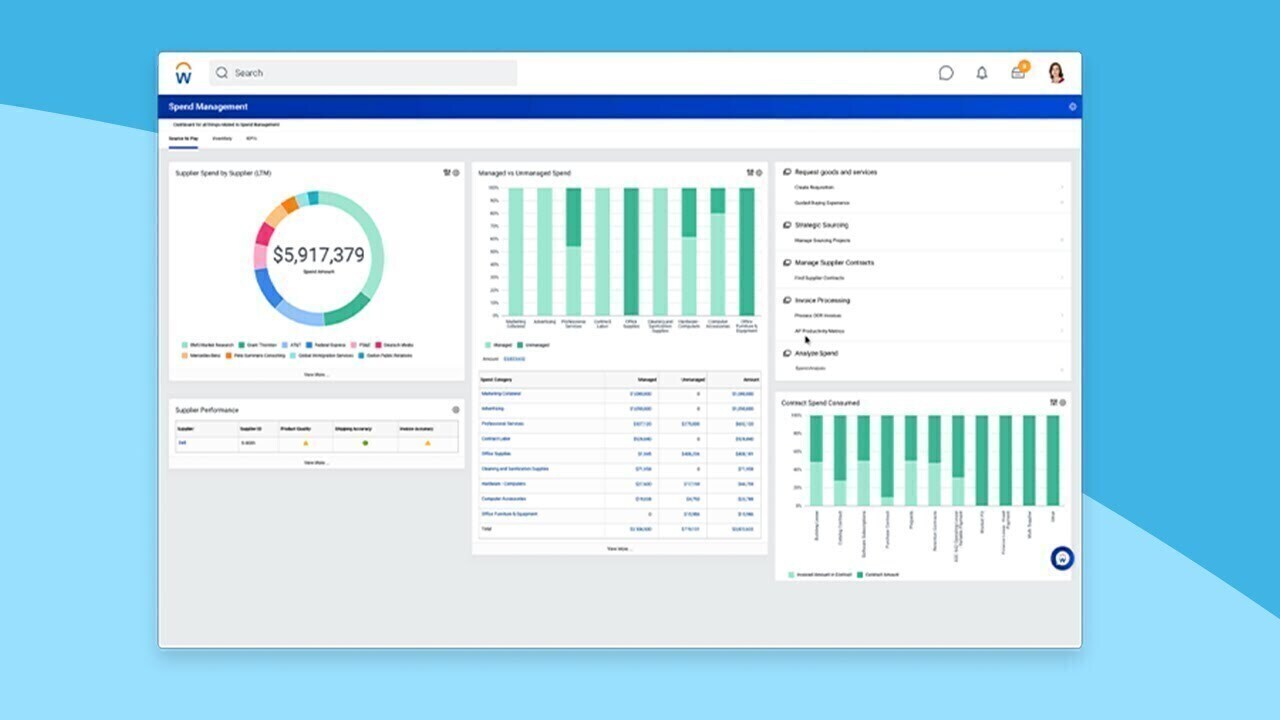Expand the Manage Sourcing Projects chevron
This screenshot has width=1280, height=720.
point(1061,241)
